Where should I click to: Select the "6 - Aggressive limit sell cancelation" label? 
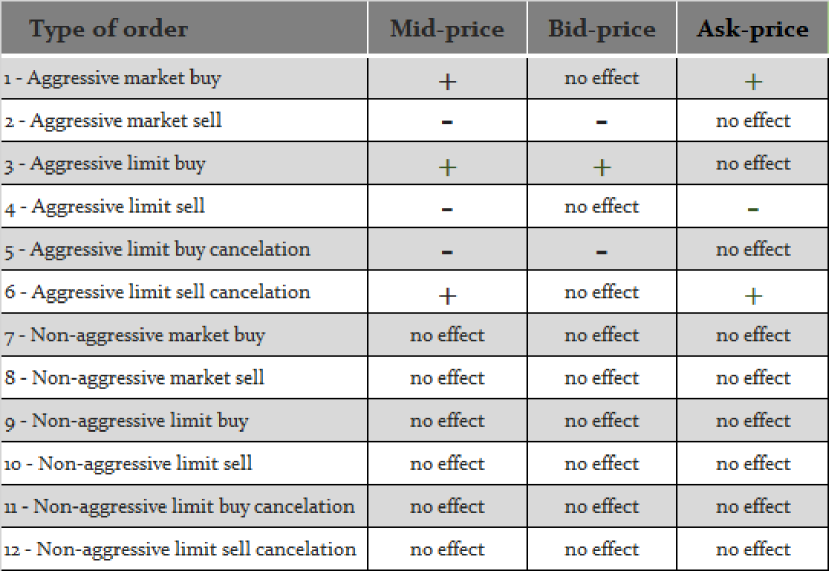156,292
